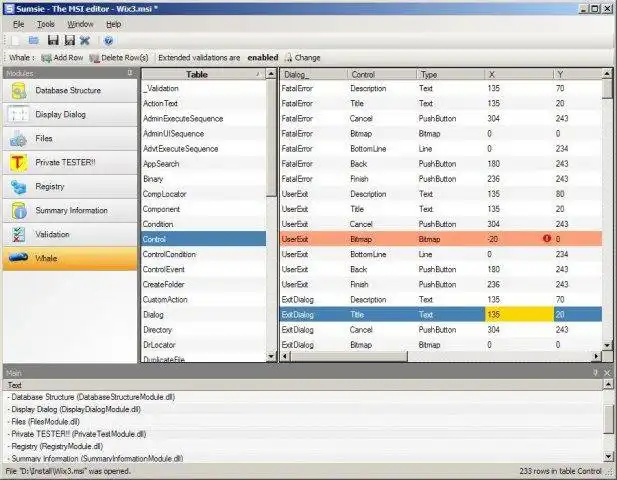Sort by the Dialog_ column header
The height and width of the screenshot is (480, 617).
314,74
